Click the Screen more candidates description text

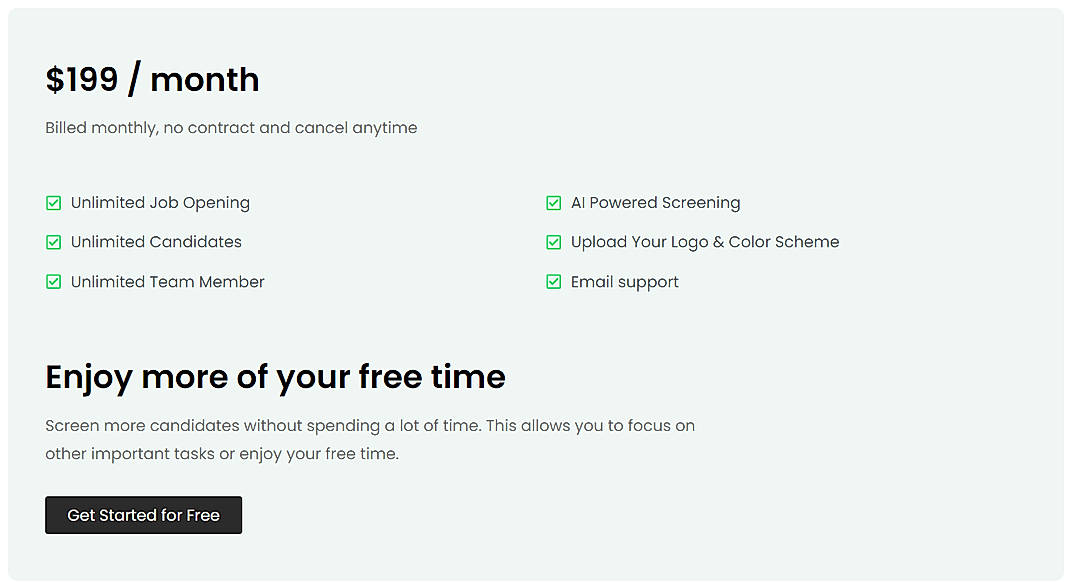click(x=370, y=439)
